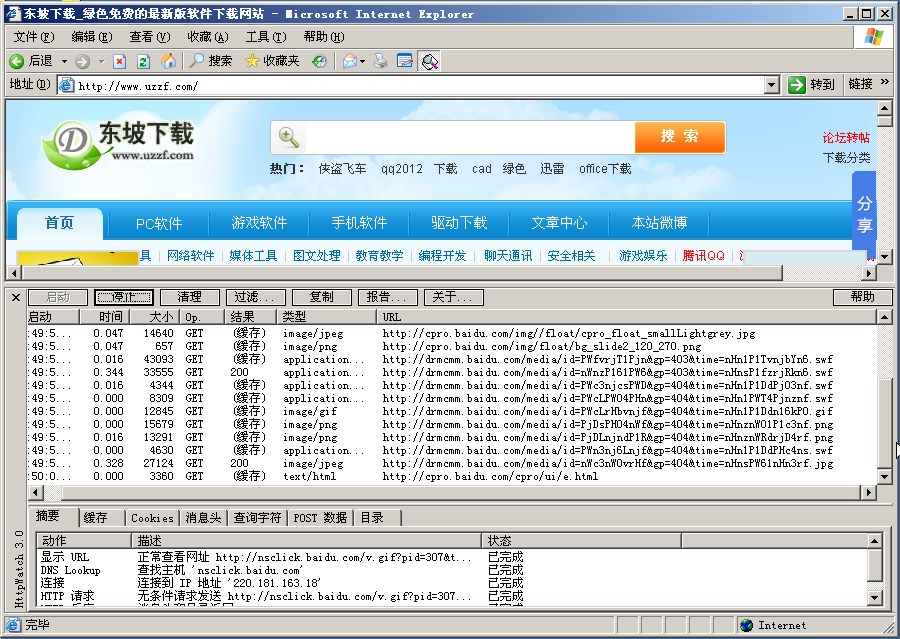
Task: Click the magnifier icon in site search box
Action: pos(289,138)
